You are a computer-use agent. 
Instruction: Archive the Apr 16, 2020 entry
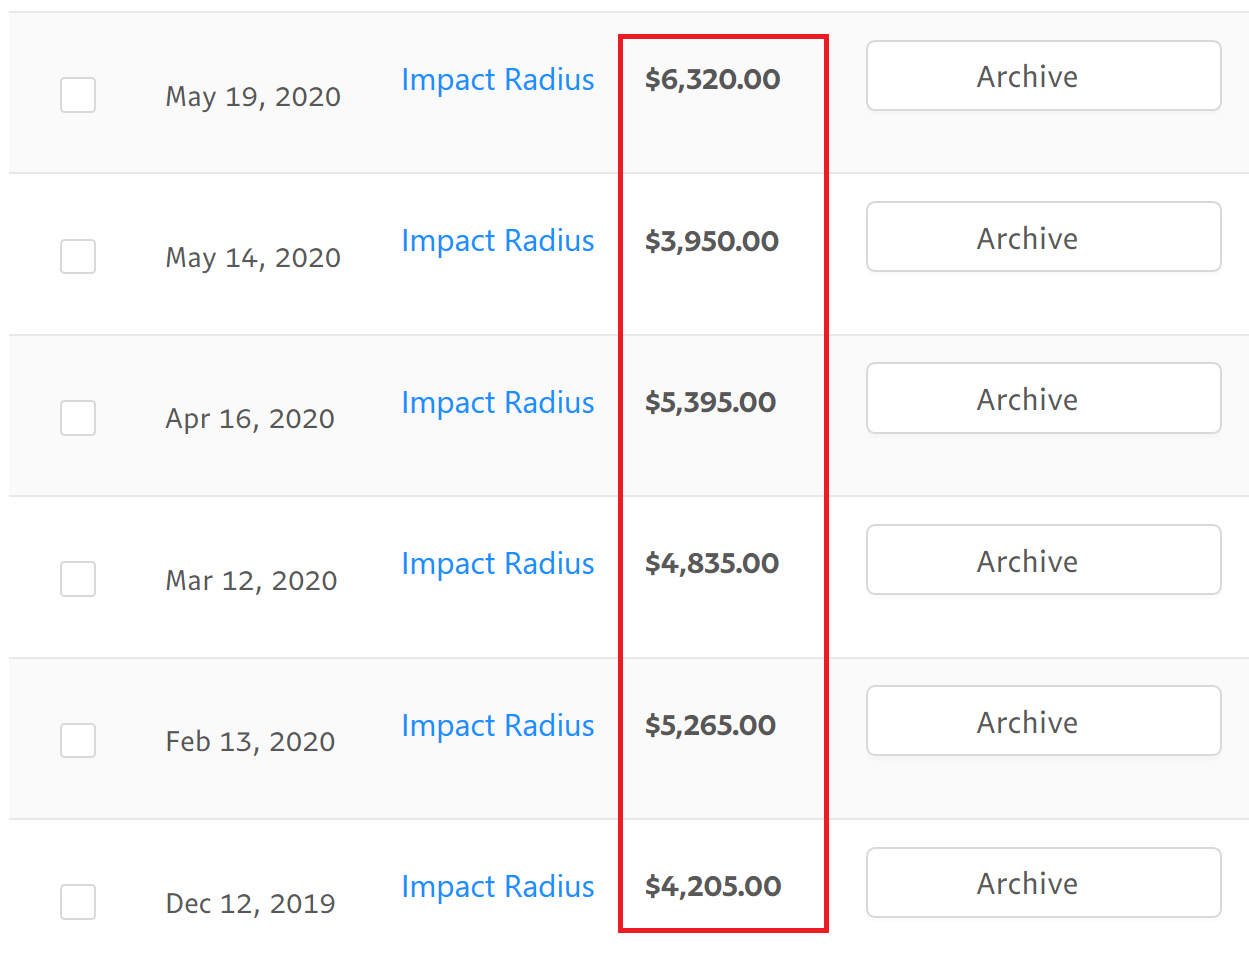pos(1044,398)
